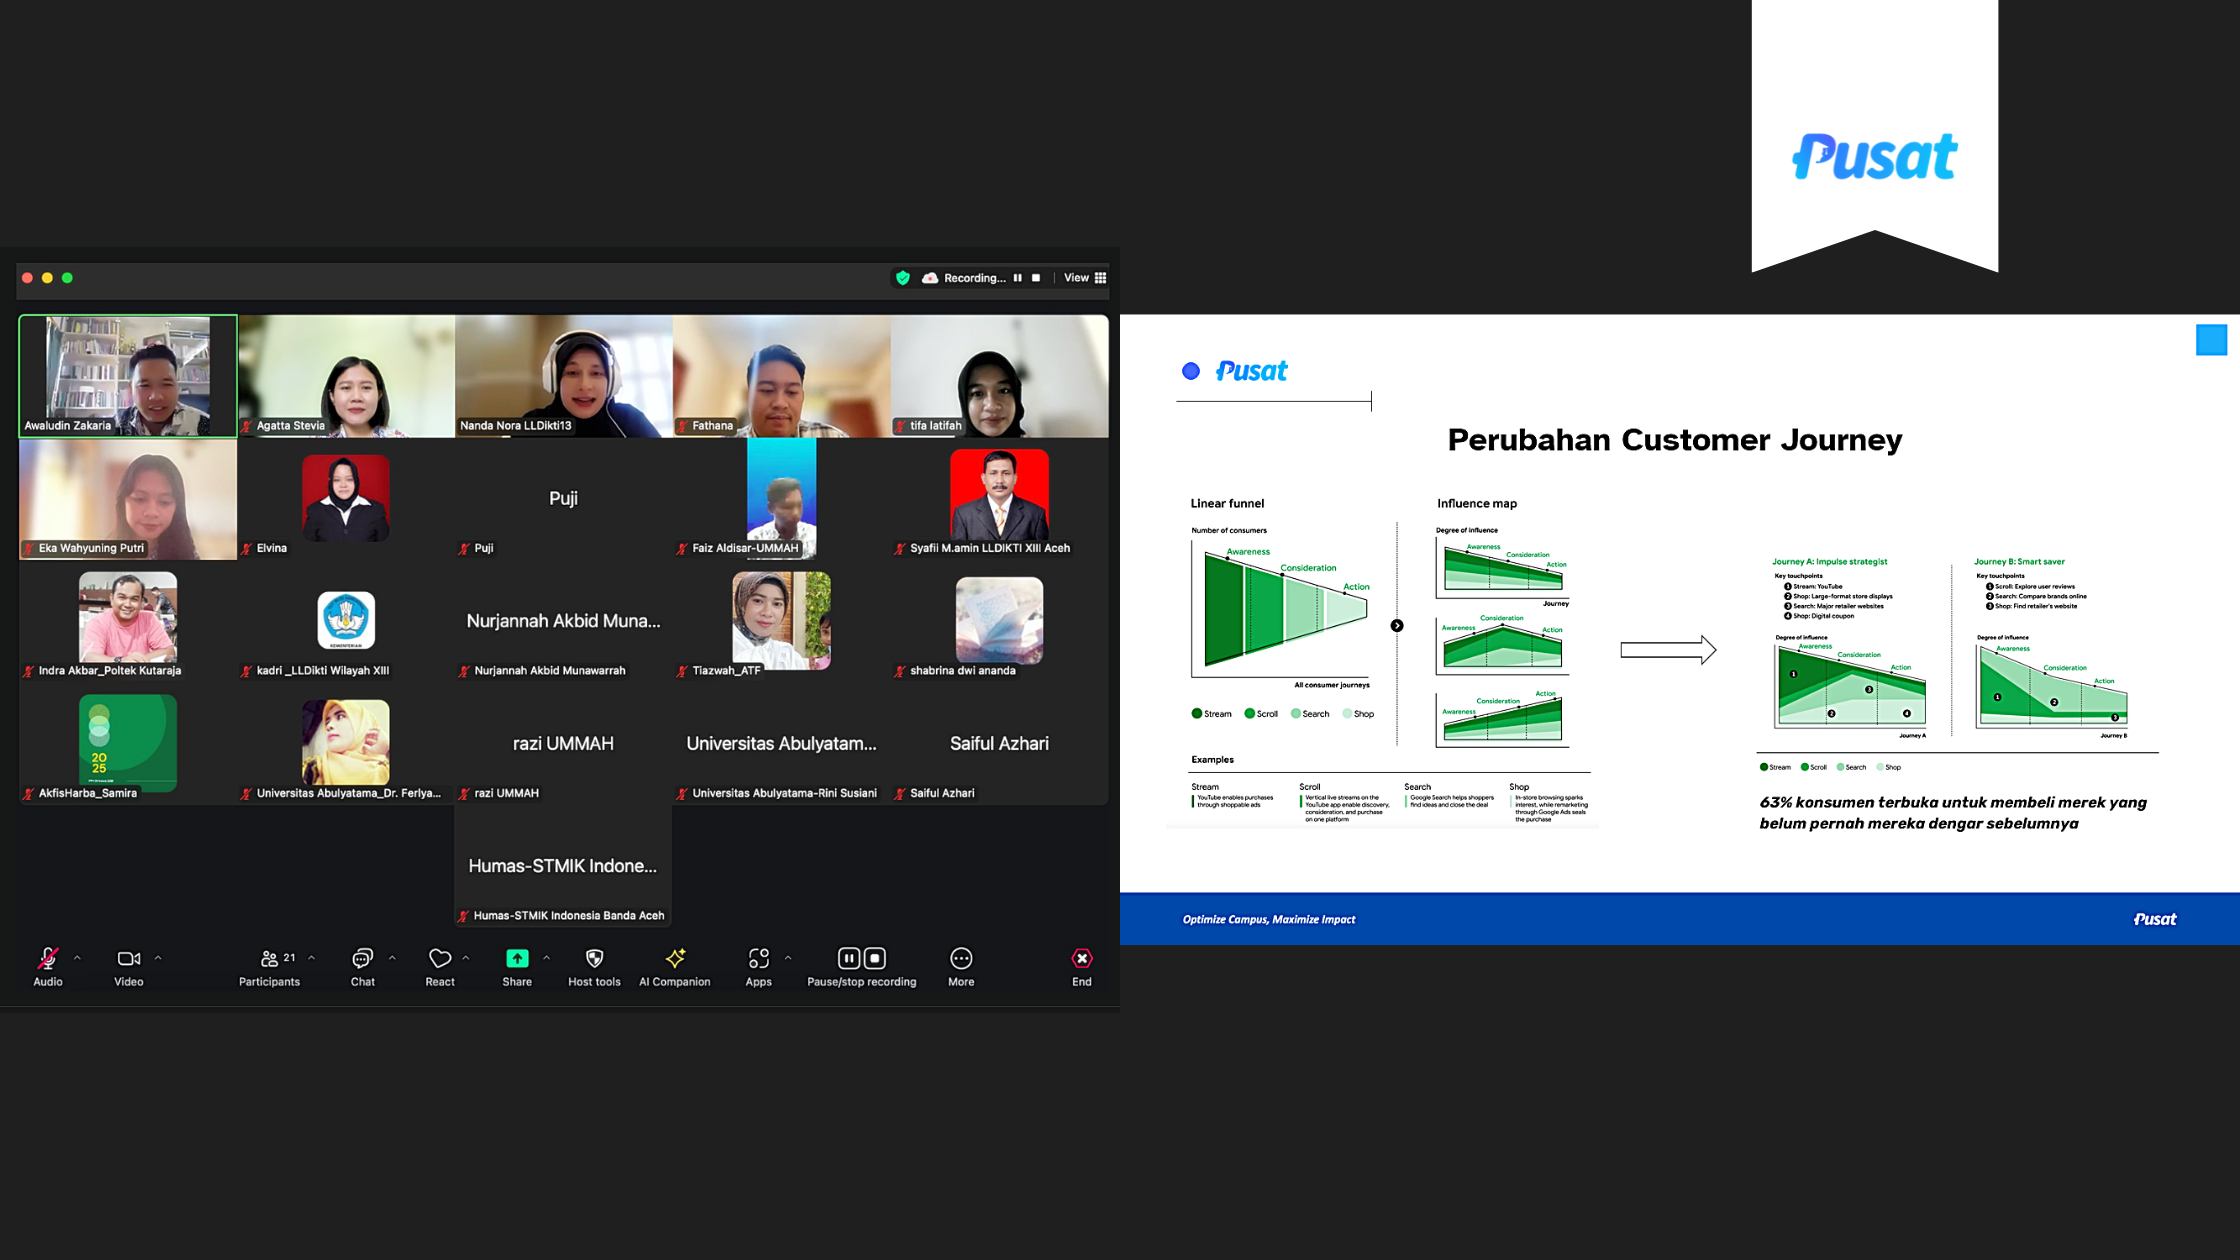Select Faiz Aldisar-UMMAH participant tile

click(x=782, y=499)
